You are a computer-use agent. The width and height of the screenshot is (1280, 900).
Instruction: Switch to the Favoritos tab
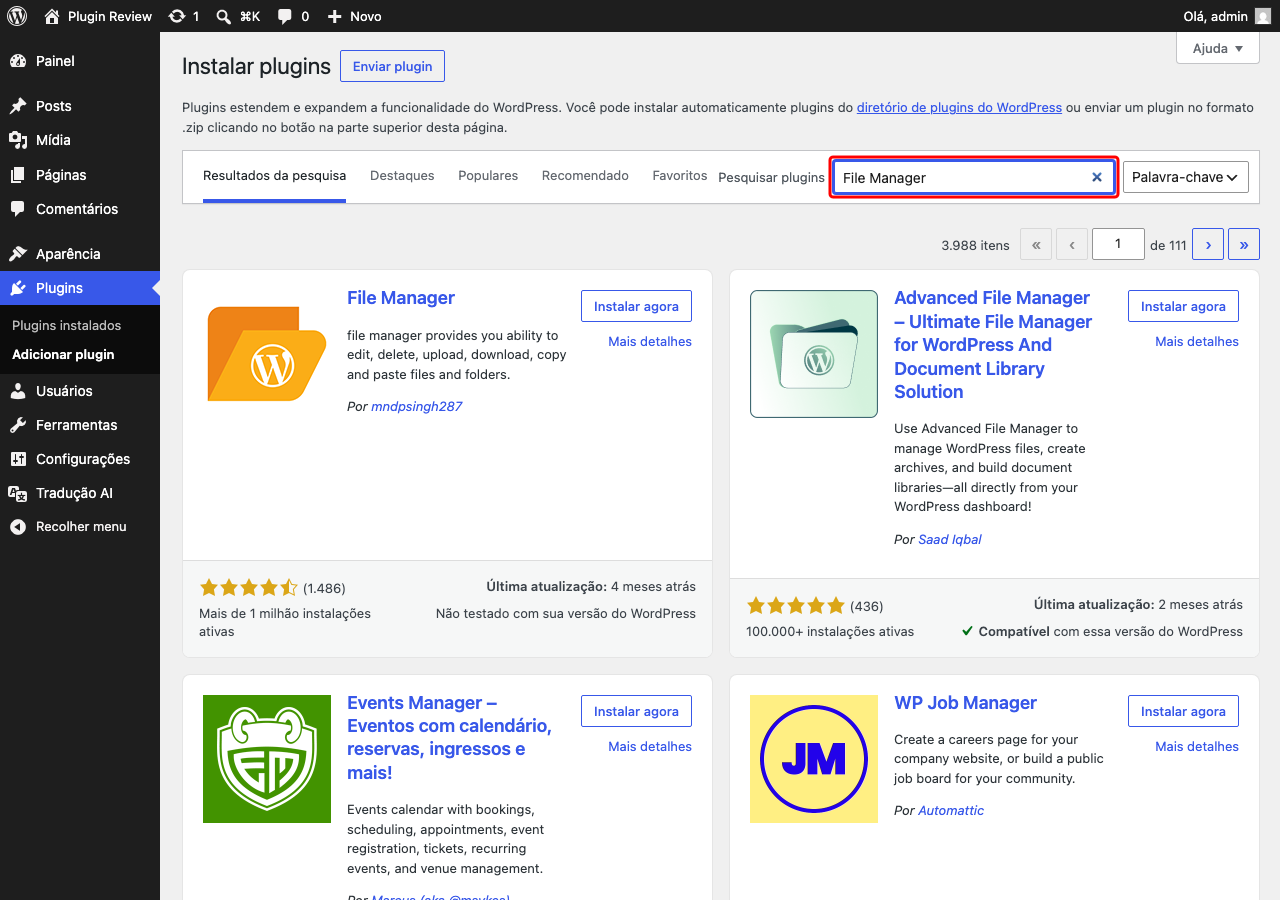[x=680, y=176]
